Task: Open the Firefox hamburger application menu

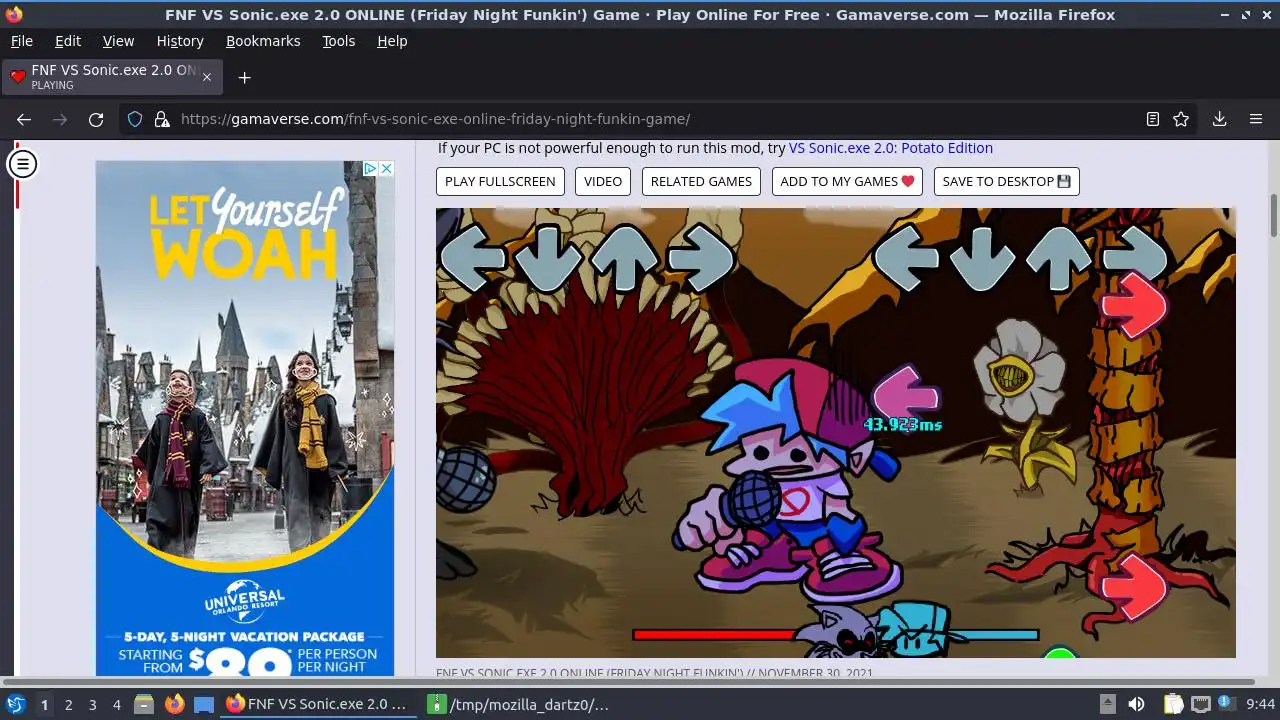Action: pyautogui.click(x=1256, y=119)
